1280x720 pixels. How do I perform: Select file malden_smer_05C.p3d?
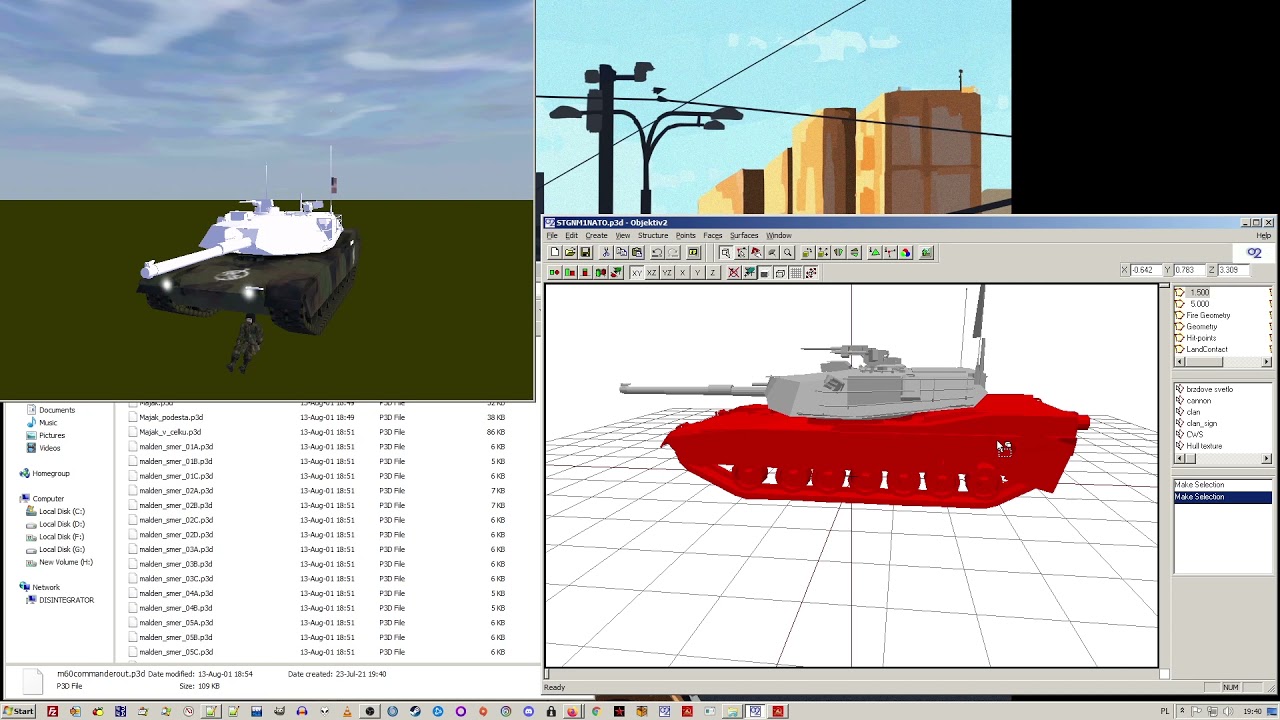coord(176,652)
